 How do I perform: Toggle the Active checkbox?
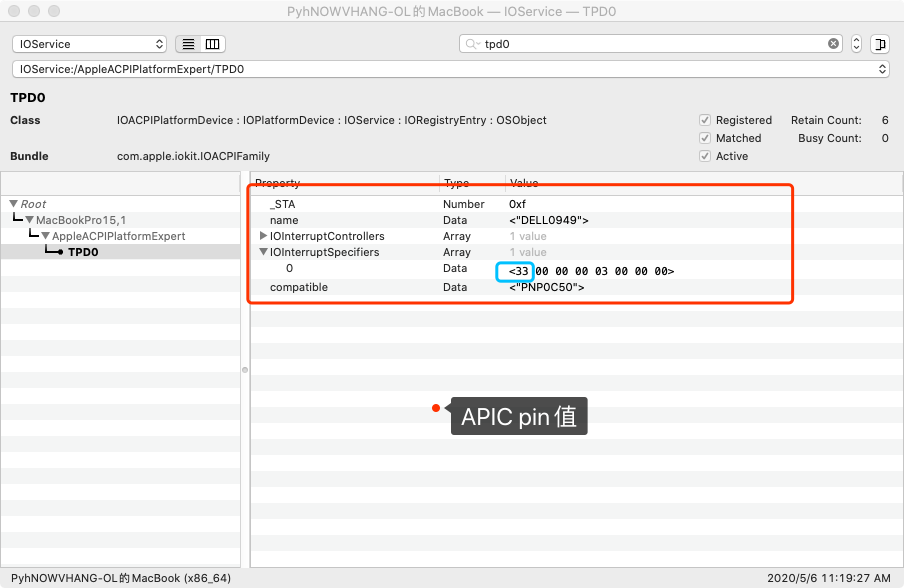(705, 156)
